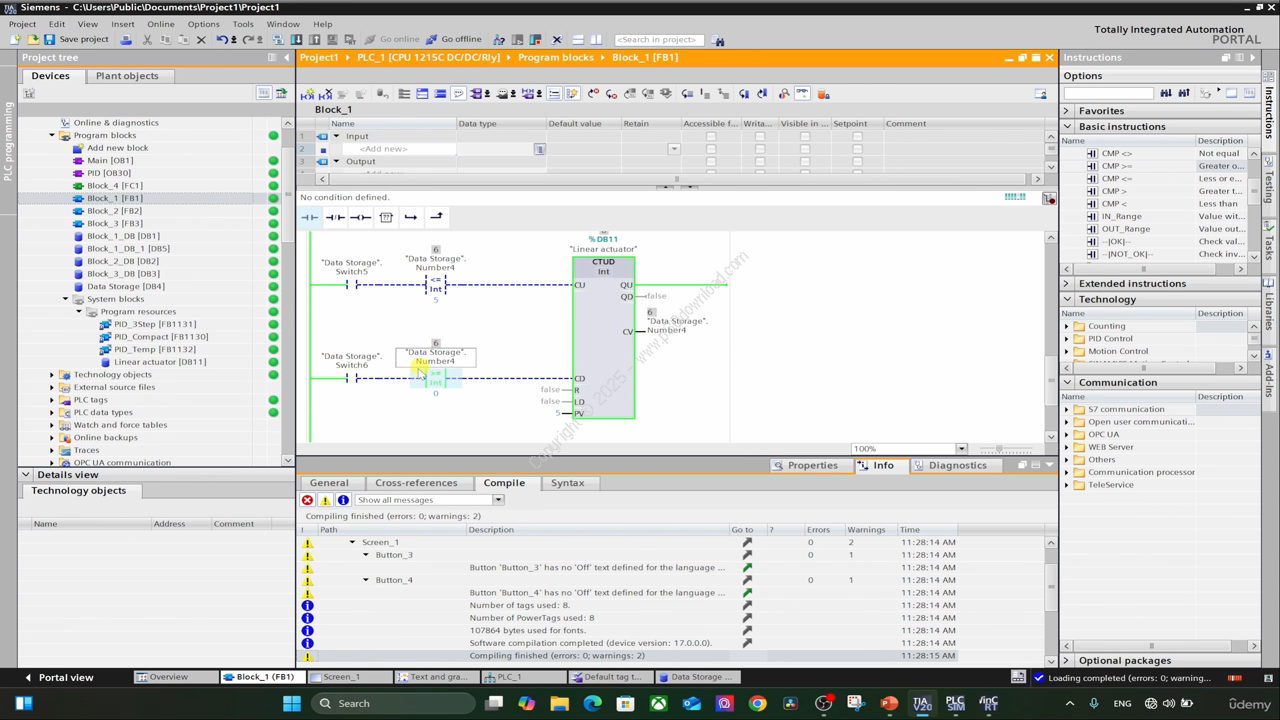
Task: Click the close branch icon
Action: 436,217
